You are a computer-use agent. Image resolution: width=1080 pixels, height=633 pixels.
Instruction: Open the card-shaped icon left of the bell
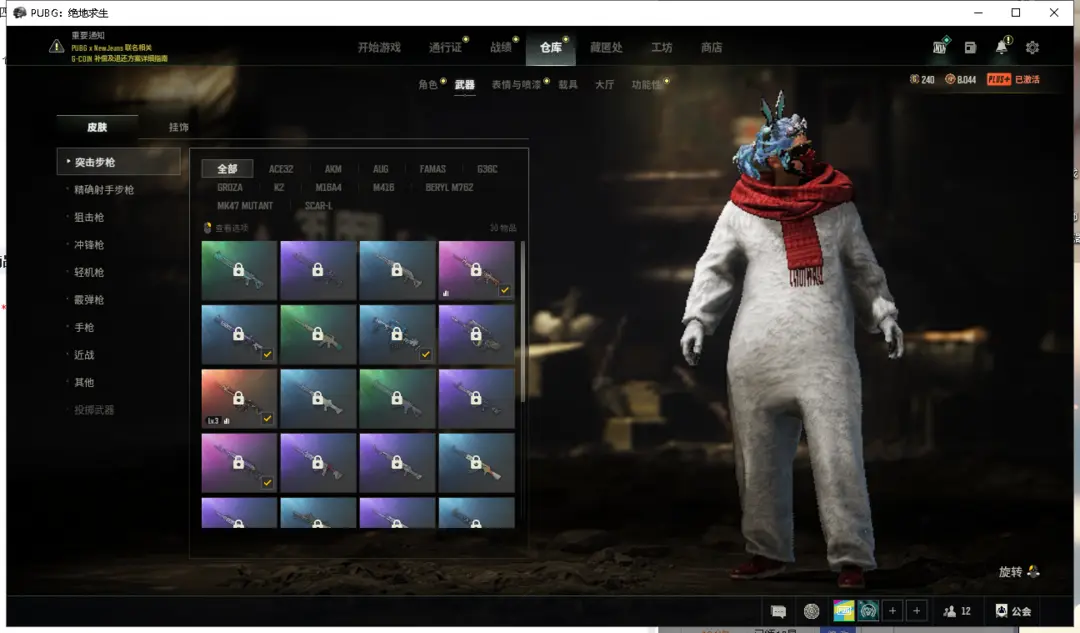click(970, 48)
